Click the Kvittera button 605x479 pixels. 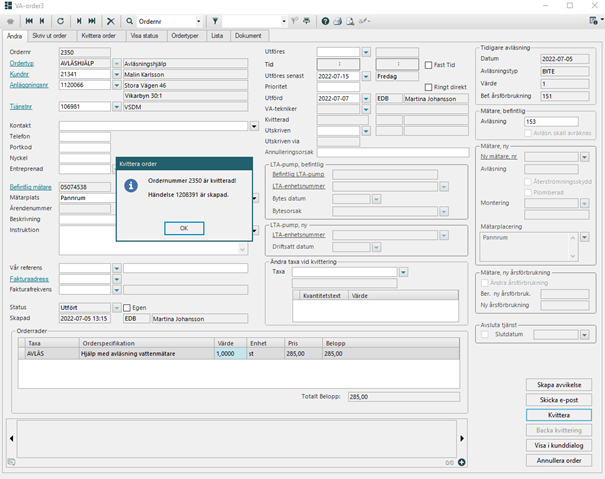(x=559, y=415)
